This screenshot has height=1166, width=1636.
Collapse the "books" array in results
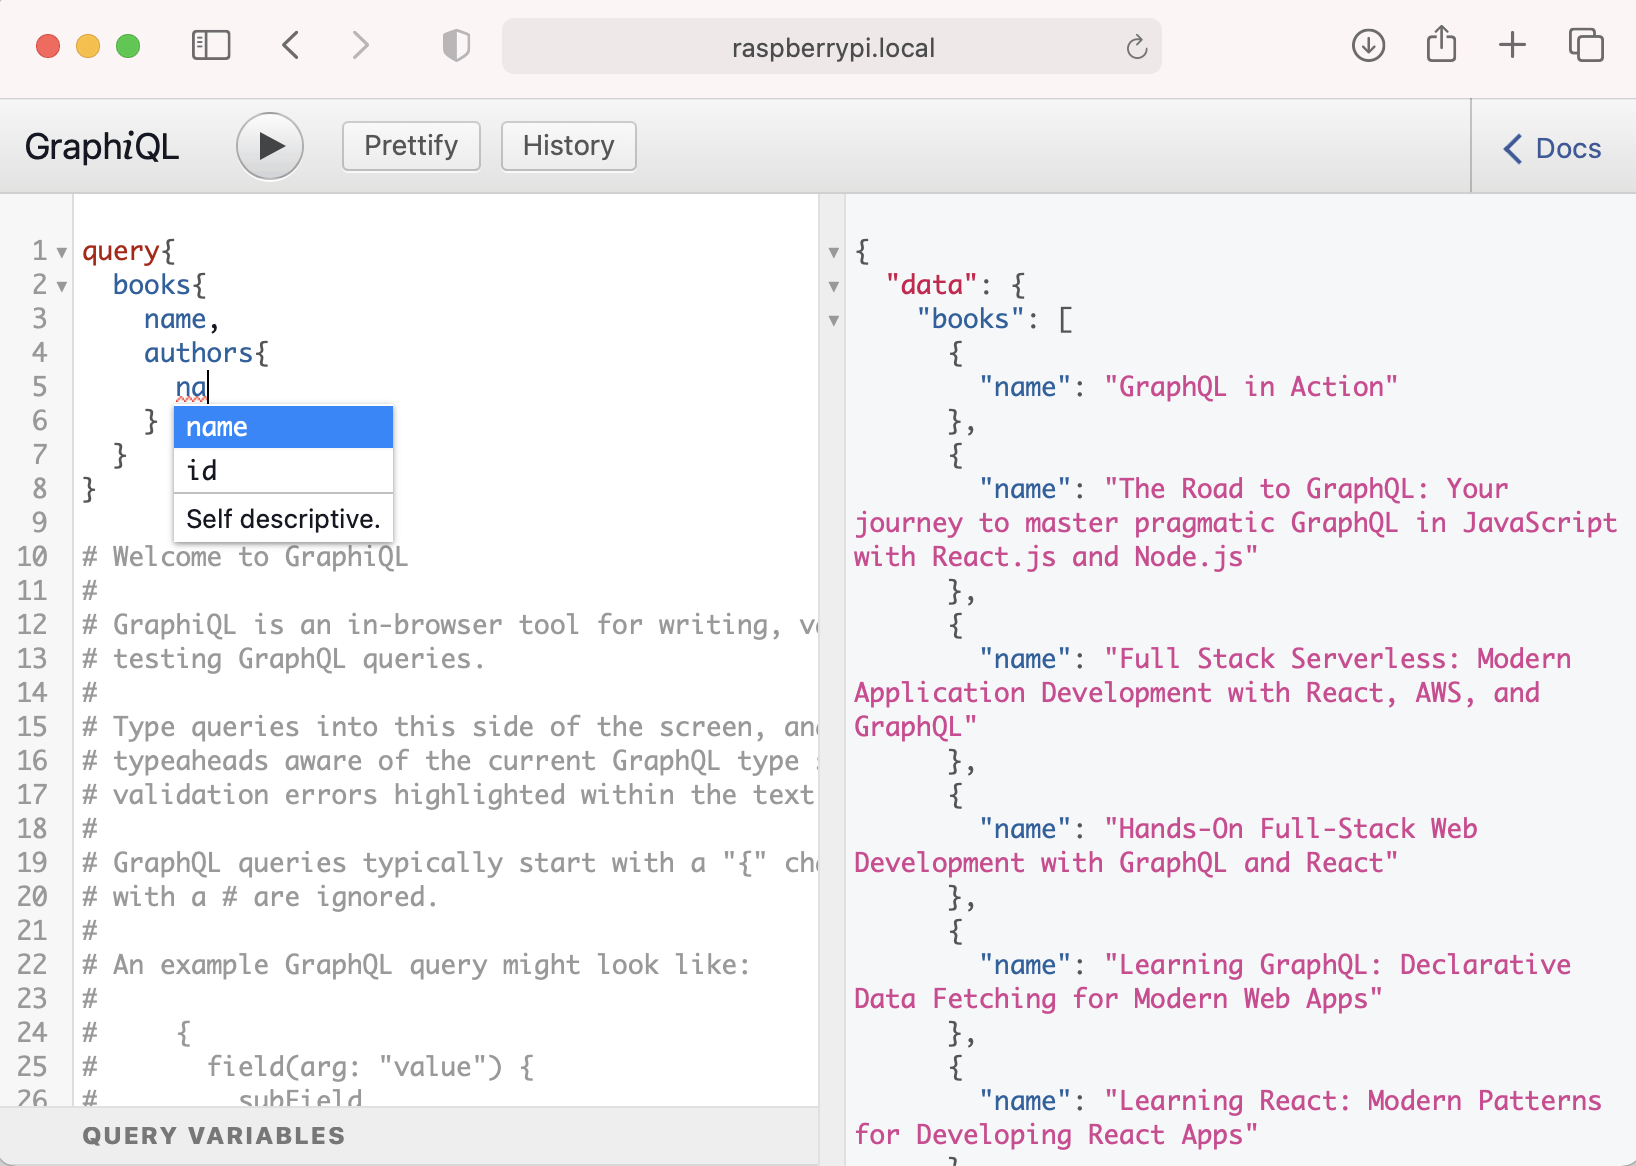click(x=834, y=321)
